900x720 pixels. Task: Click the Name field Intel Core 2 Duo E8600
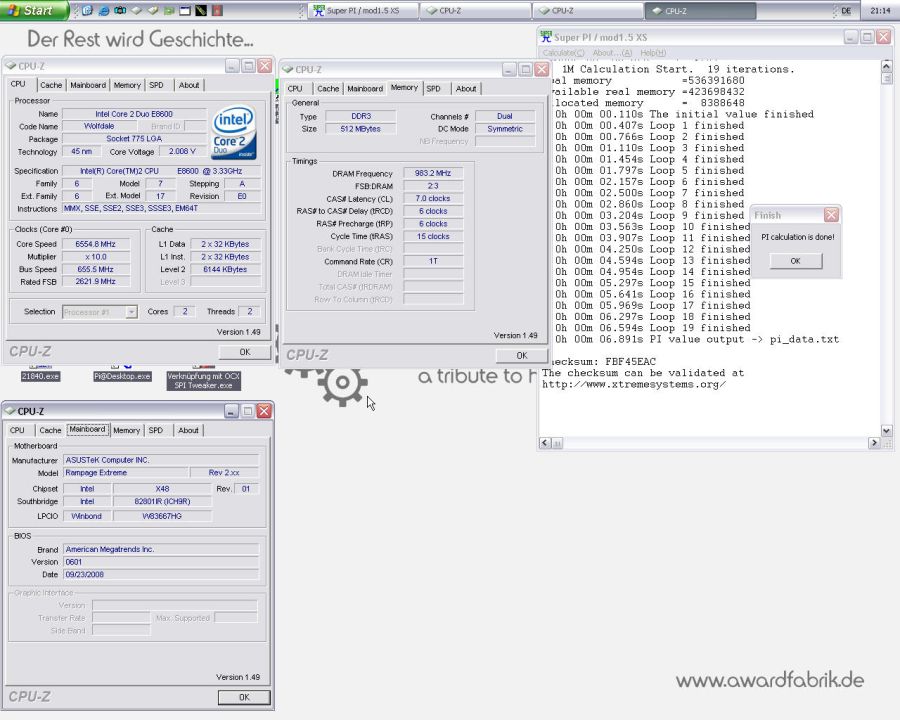134,114
